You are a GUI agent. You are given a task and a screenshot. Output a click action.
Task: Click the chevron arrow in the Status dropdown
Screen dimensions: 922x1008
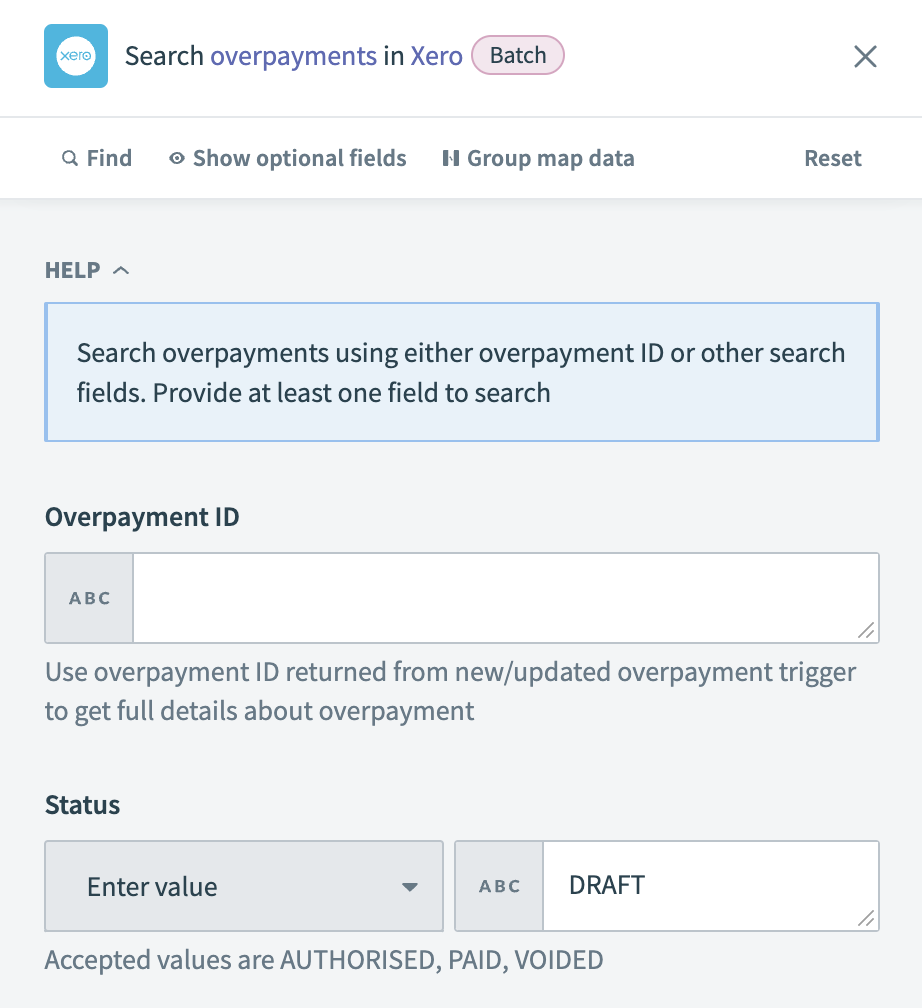point(411,886)
